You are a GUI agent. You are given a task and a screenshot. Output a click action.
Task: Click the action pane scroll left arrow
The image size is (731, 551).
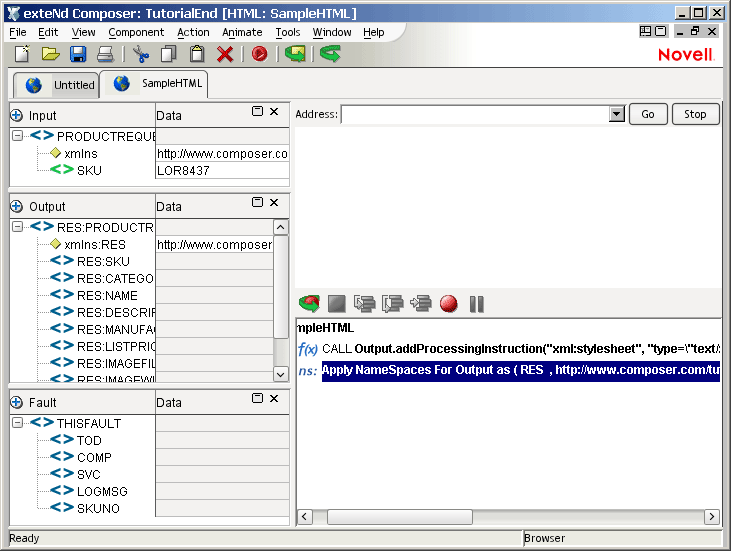click(x=304, y=517)
